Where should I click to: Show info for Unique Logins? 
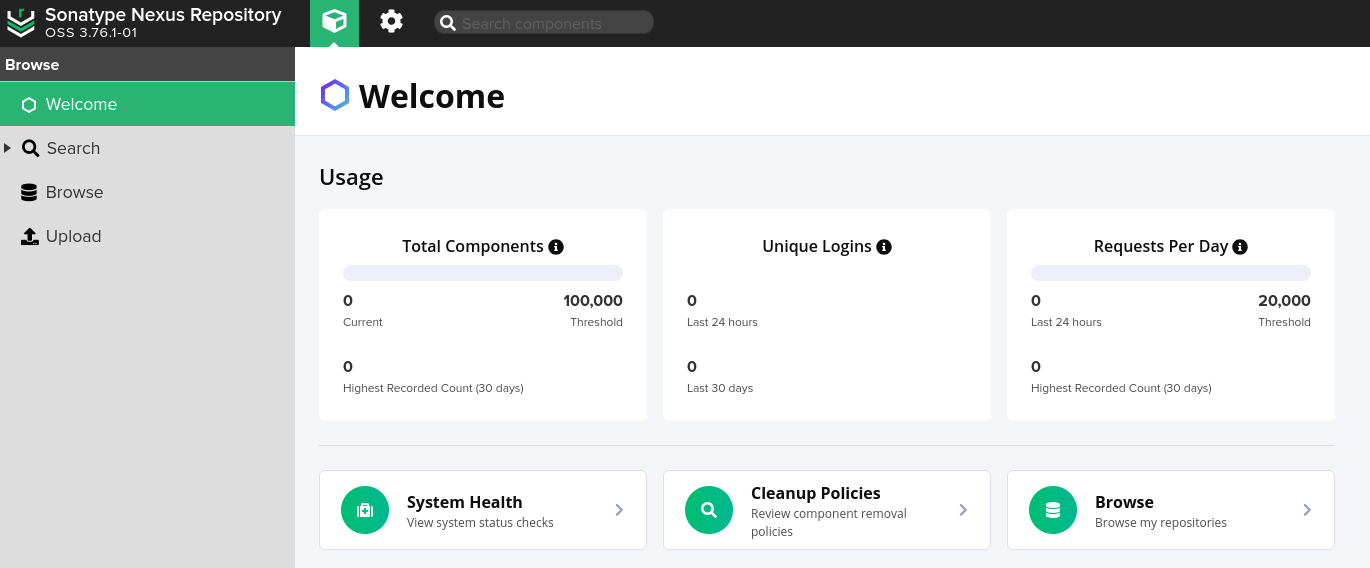(884, 247)
